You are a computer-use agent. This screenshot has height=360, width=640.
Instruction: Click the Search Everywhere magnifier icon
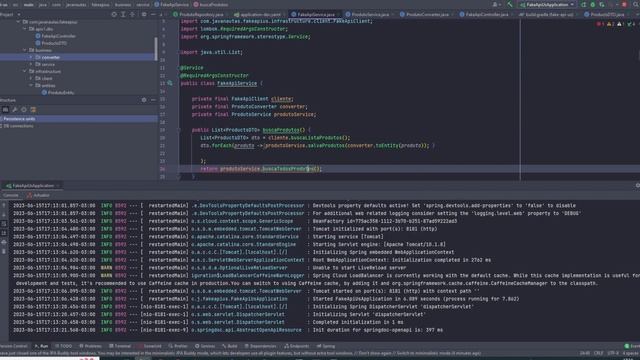point(636,4)
